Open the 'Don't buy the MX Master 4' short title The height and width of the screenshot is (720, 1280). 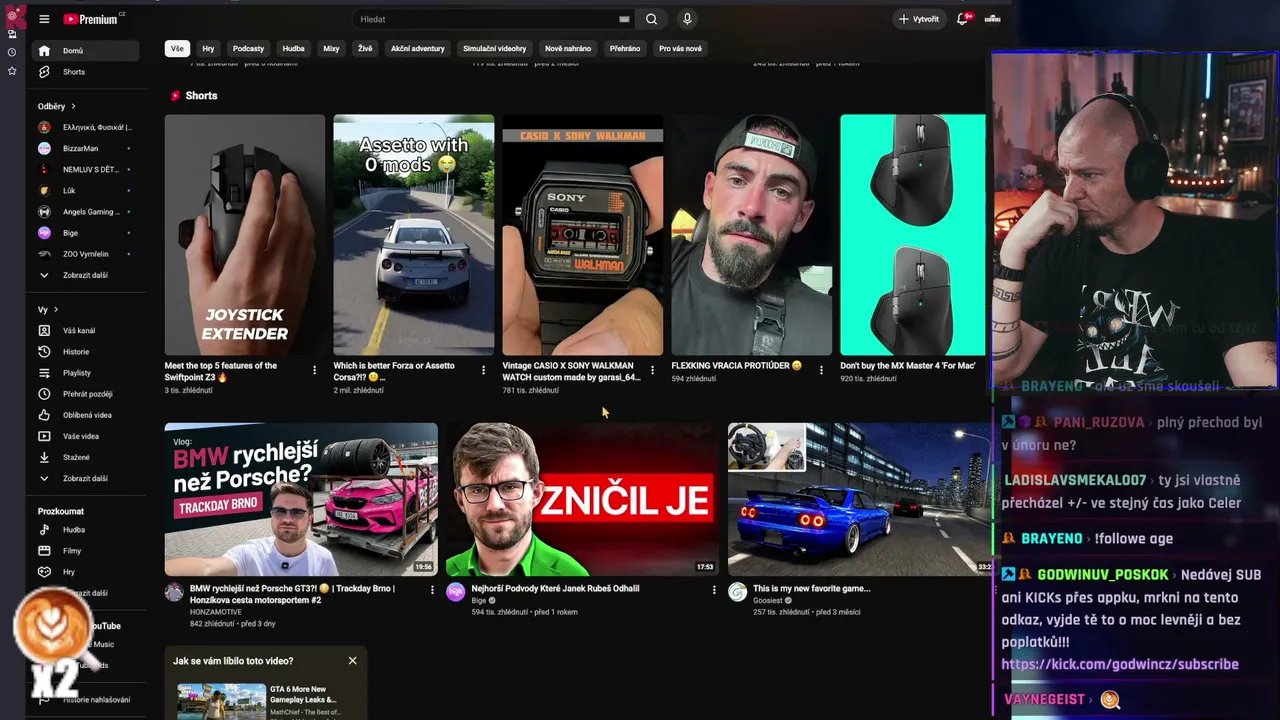point(907,366)
